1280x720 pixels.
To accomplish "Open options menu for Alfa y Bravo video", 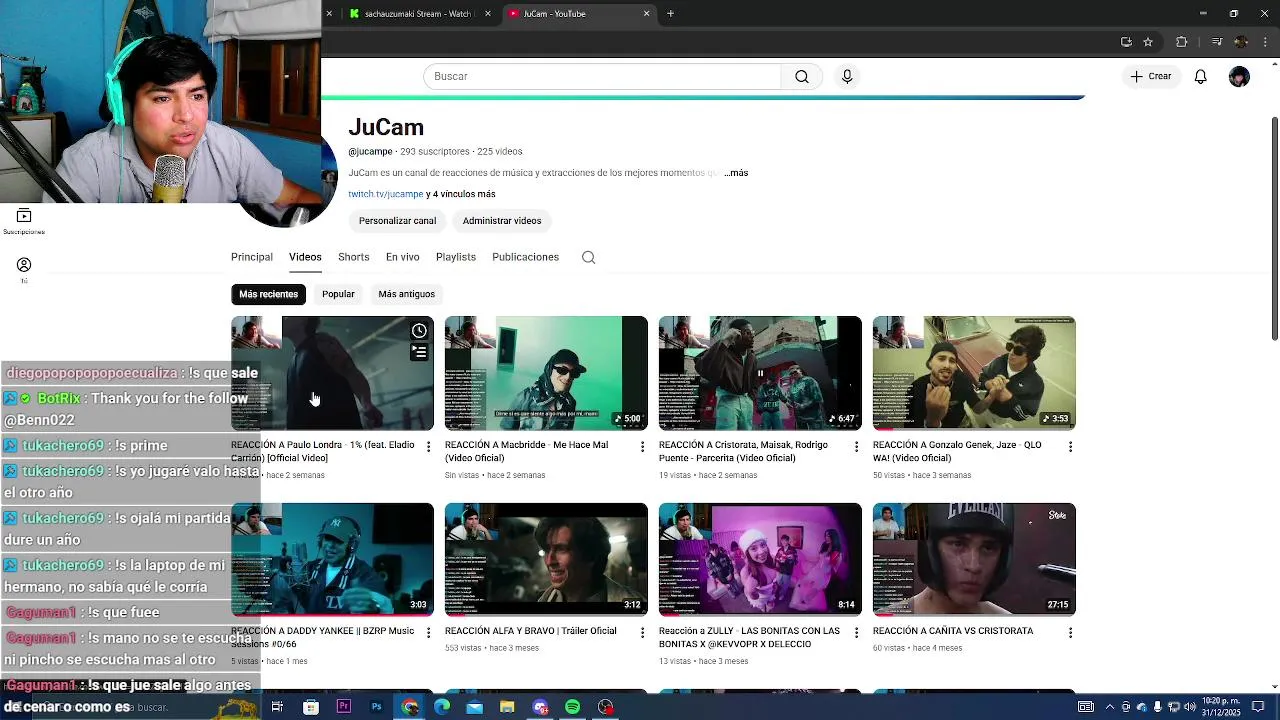I will coord(642,633).
